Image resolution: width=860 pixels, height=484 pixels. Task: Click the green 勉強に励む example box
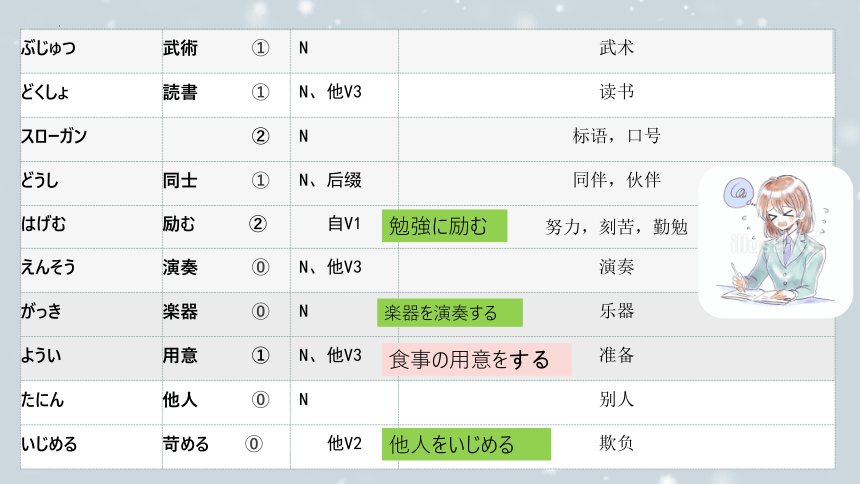click(444, 226)
